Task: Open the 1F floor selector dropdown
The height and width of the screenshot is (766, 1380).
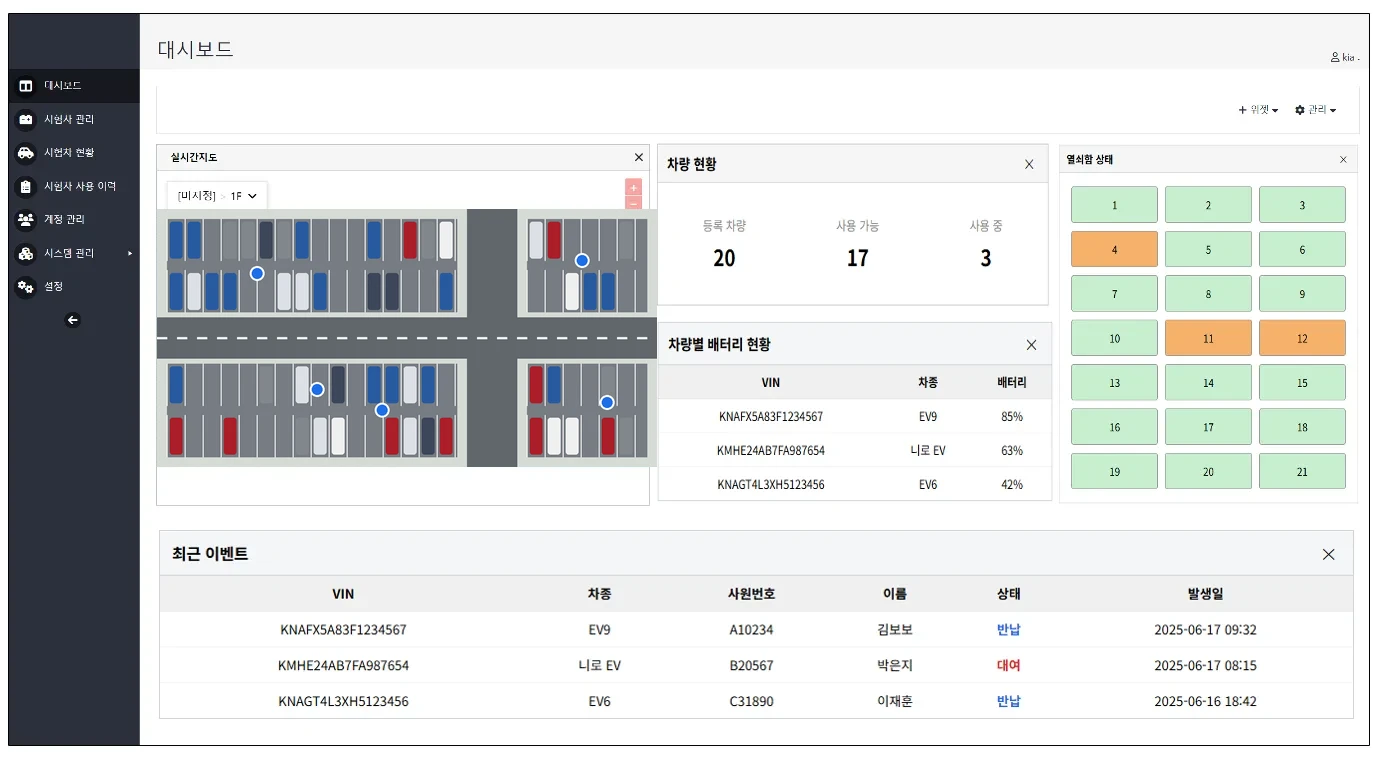Action: tap(217, 196)
